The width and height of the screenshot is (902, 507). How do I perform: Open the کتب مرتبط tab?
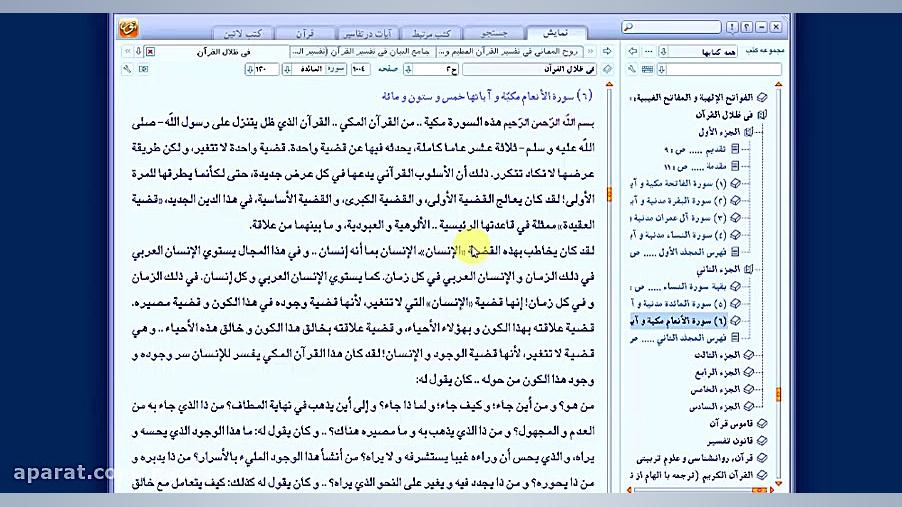(431, 33)
